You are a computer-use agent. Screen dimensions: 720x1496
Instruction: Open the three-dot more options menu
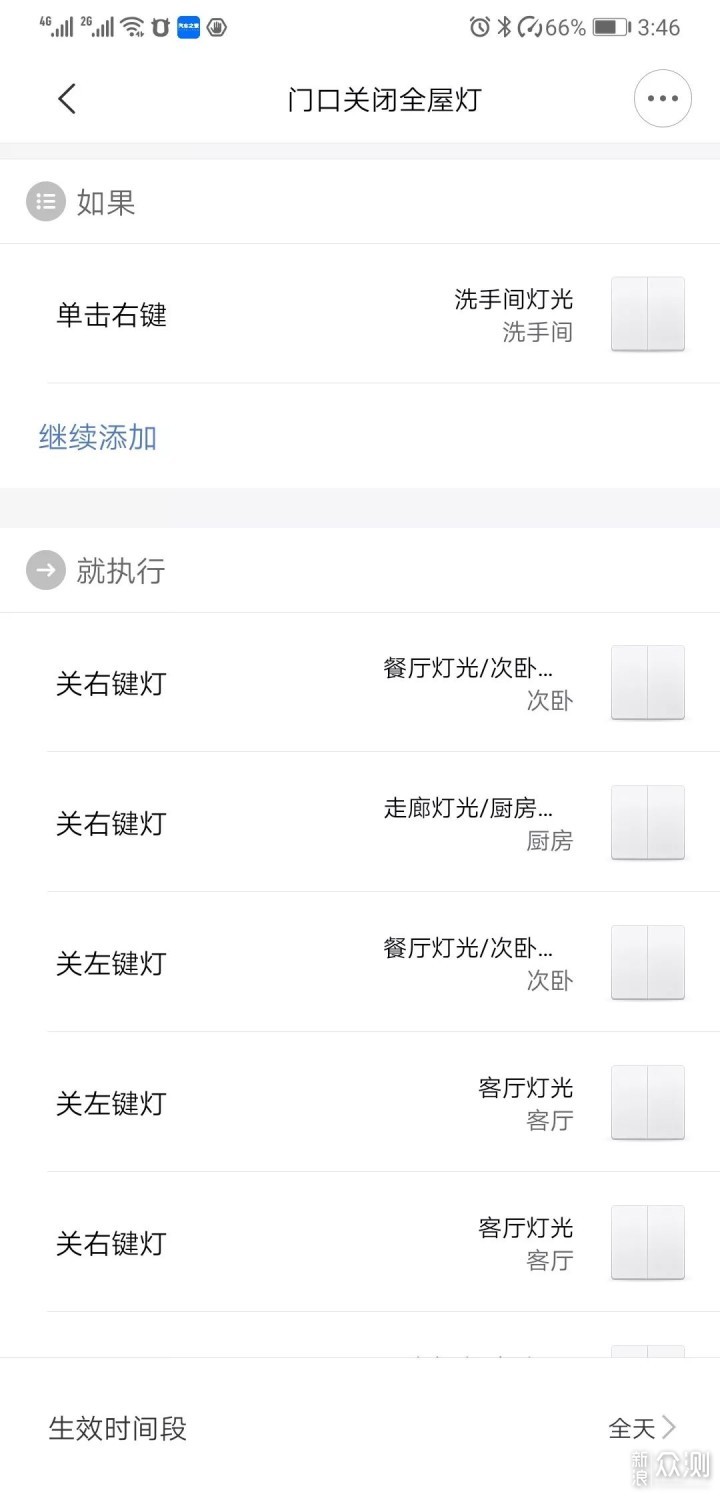coord(662,99)
